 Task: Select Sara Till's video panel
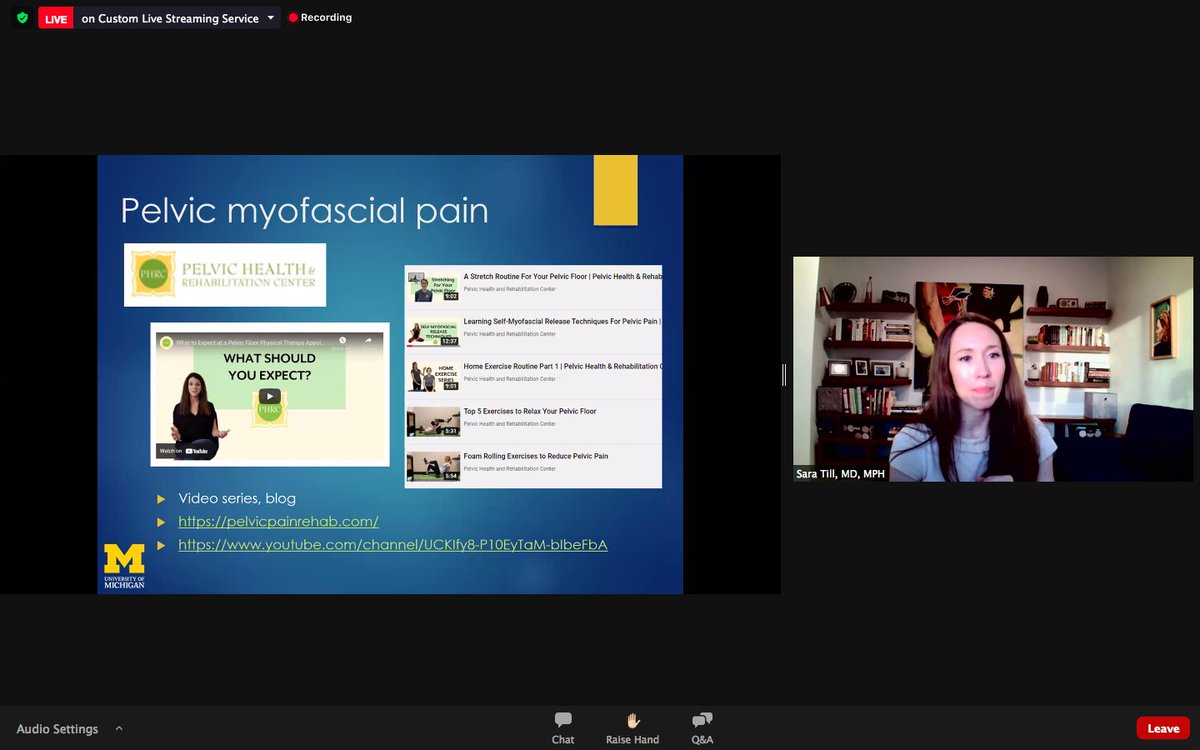[x=992, y=368]
